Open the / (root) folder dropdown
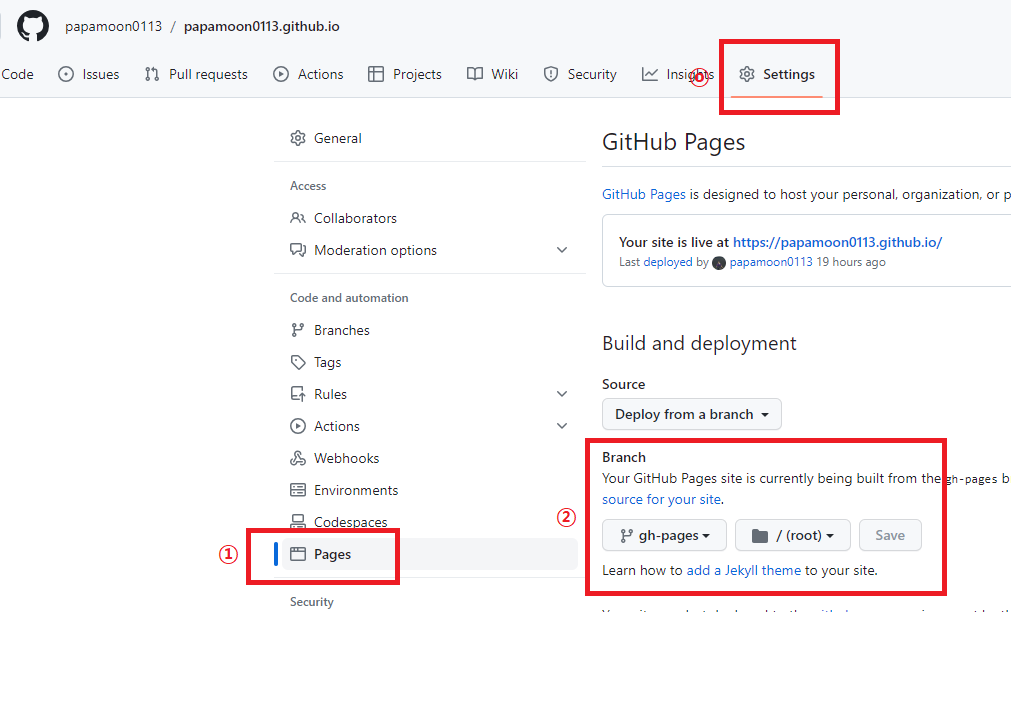Image resolution: width=1011 pixels, height=705 pixels. pos(792,535)
